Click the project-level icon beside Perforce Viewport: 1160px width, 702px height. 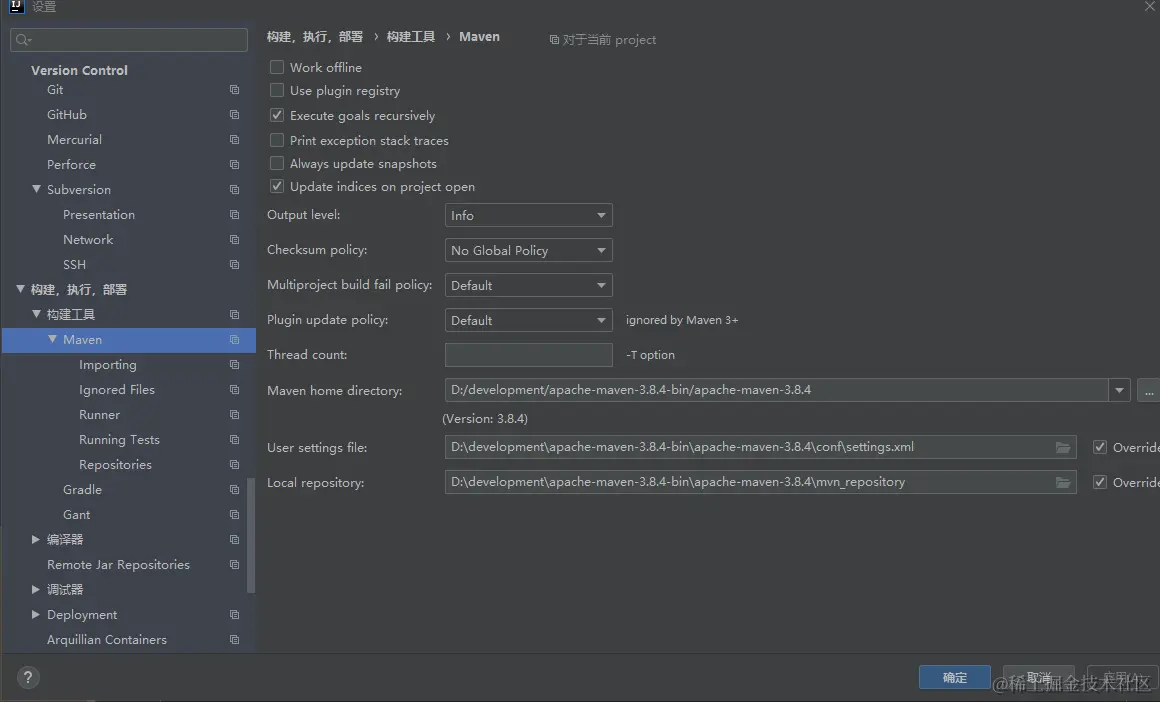(x=235, y=164)
